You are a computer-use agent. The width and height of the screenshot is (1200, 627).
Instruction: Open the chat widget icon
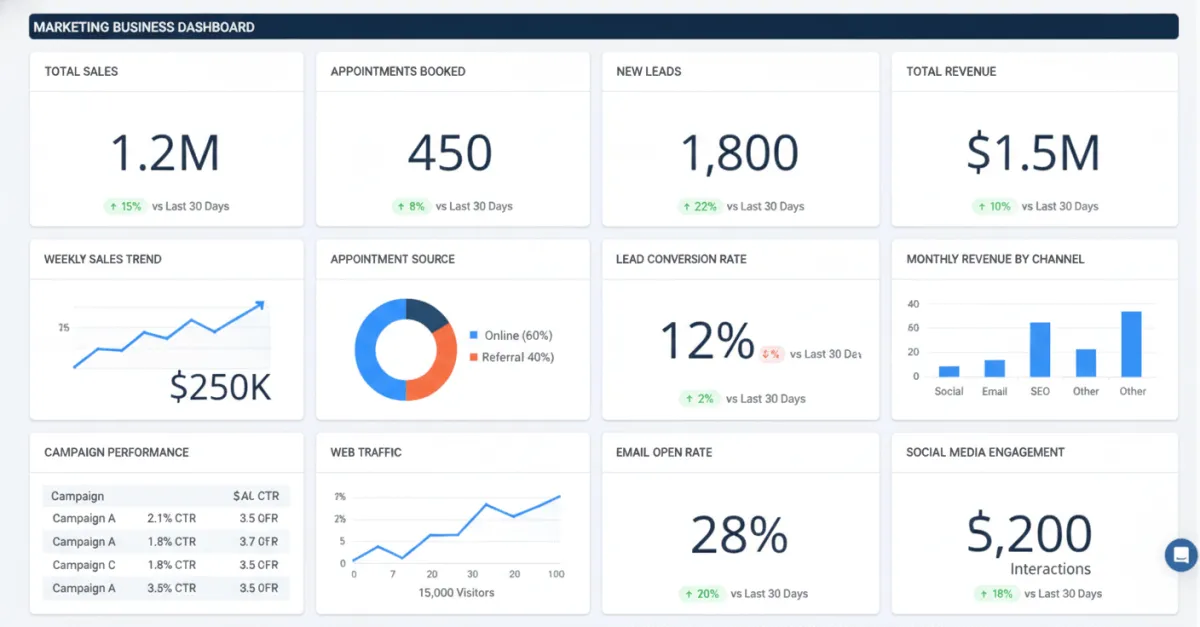point(1181,555)
